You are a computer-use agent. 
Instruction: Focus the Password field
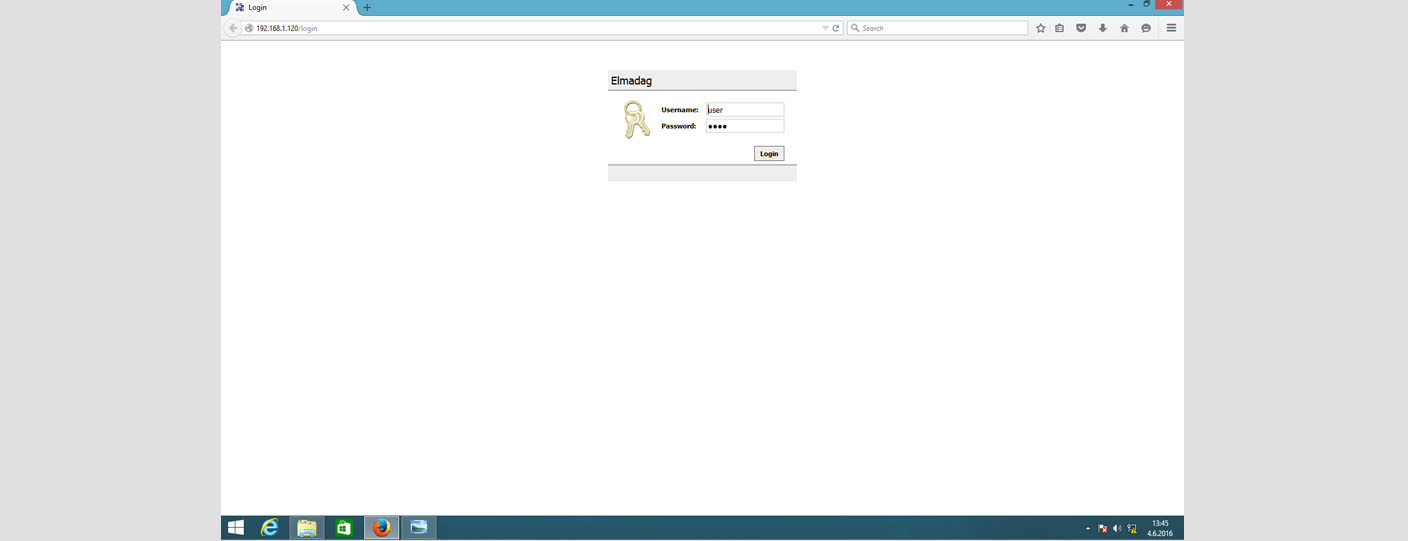coord(745,126)
